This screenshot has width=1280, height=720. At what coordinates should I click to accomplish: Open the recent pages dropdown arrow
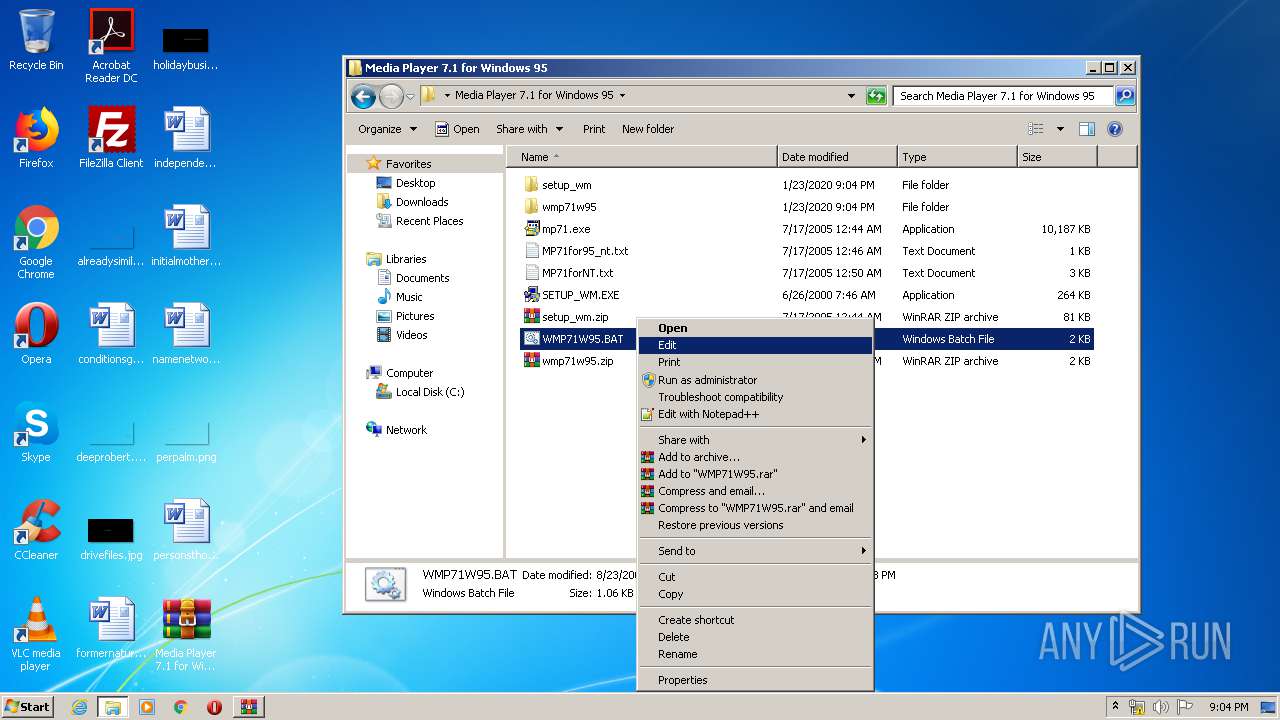pyautogui.click(x=410, y=97)
